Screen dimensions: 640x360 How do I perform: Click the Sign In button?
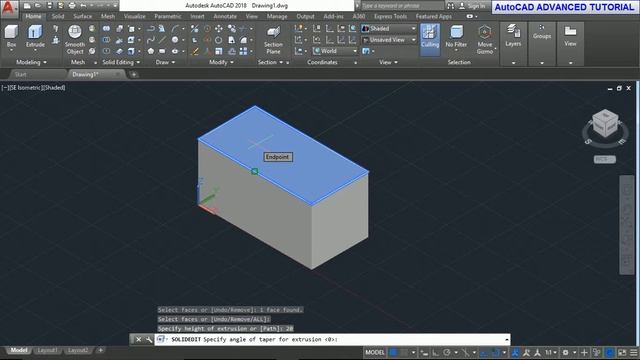pyautogui.click(x=472, y=6)
